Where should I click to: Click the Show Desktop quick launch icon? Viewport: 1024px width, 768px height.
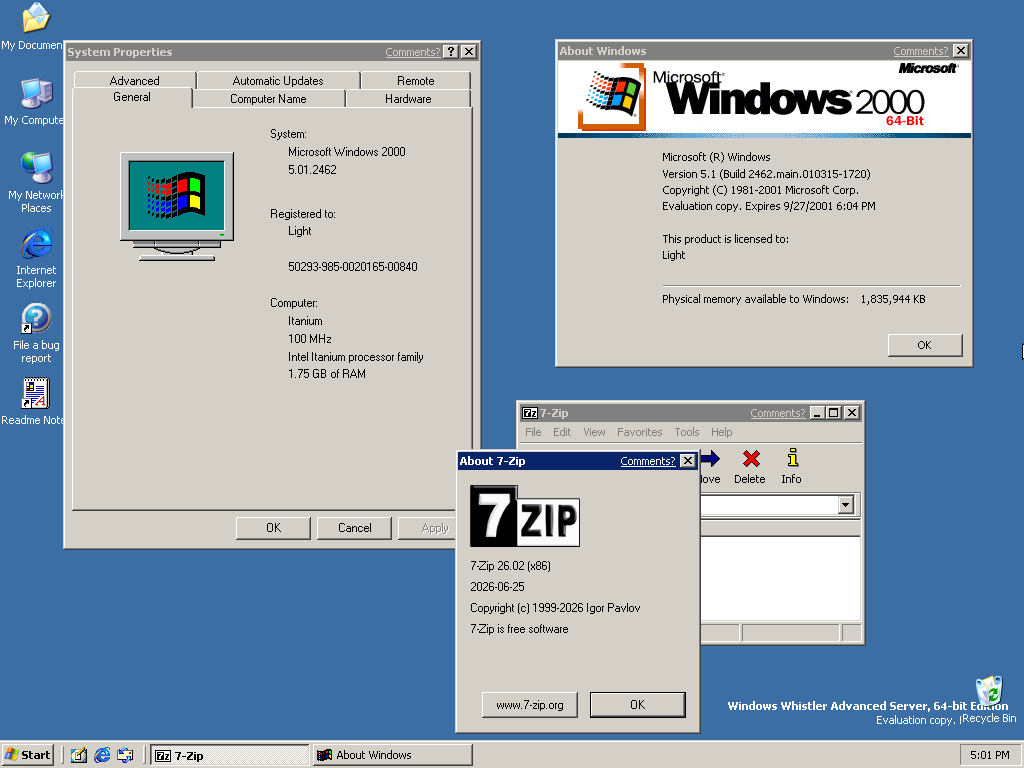click(79, 755)
